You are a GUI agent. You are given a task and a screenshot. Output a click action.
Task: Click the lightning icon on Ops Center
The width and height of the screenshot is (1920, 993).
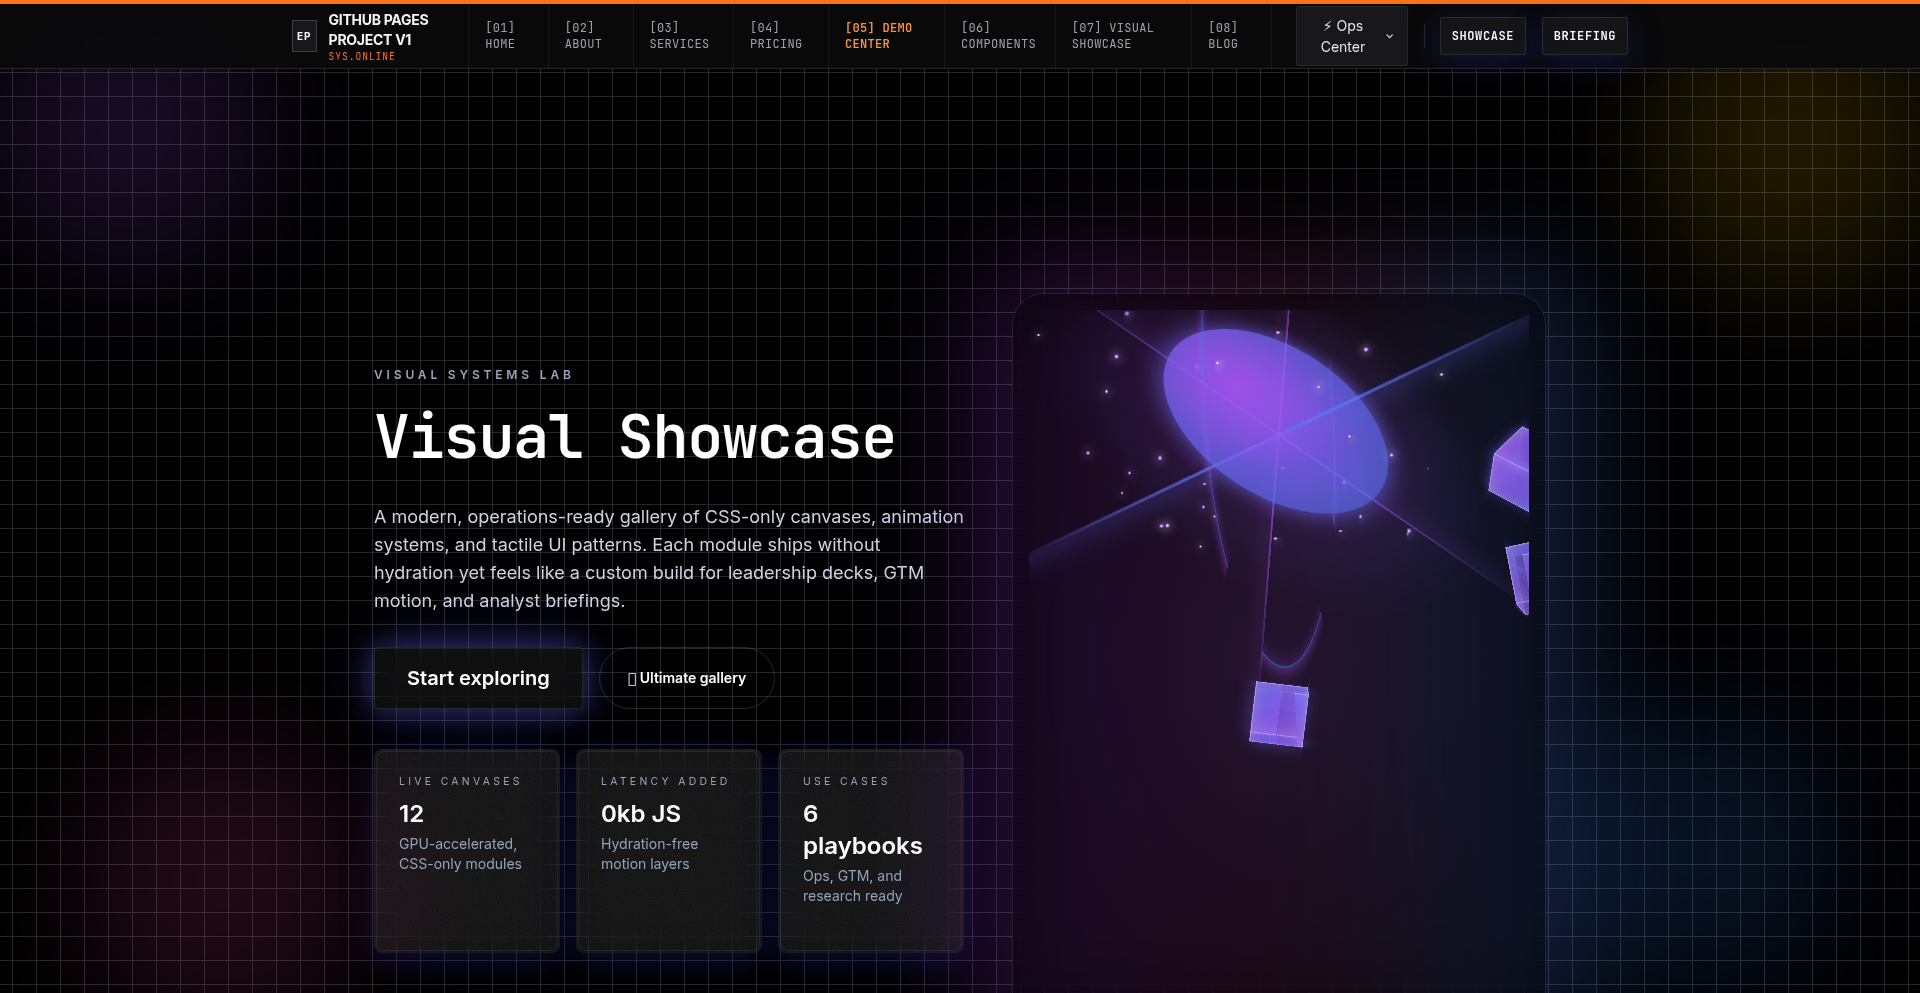coord(1327,26)
